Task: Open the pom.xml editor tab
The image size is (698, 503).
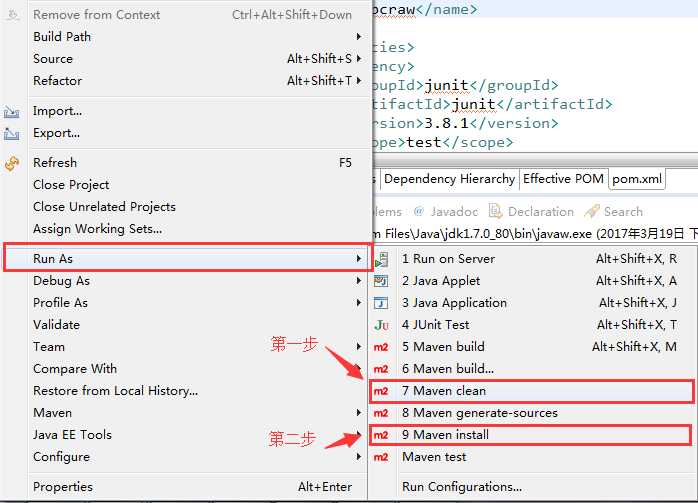Action: point(638,179)
